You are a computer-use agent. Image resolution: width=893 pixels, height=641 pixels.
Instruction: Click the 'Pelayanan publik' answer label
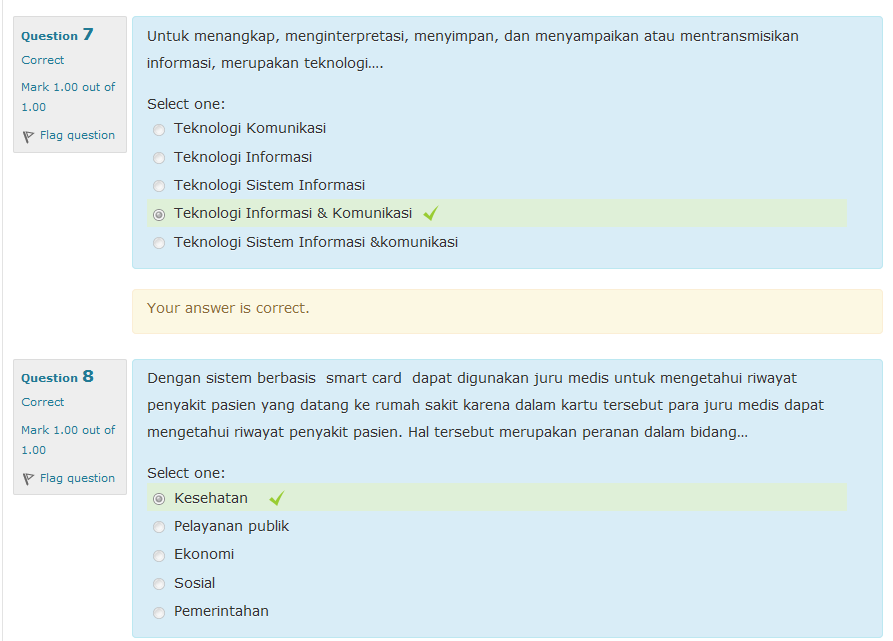point(231,527)
